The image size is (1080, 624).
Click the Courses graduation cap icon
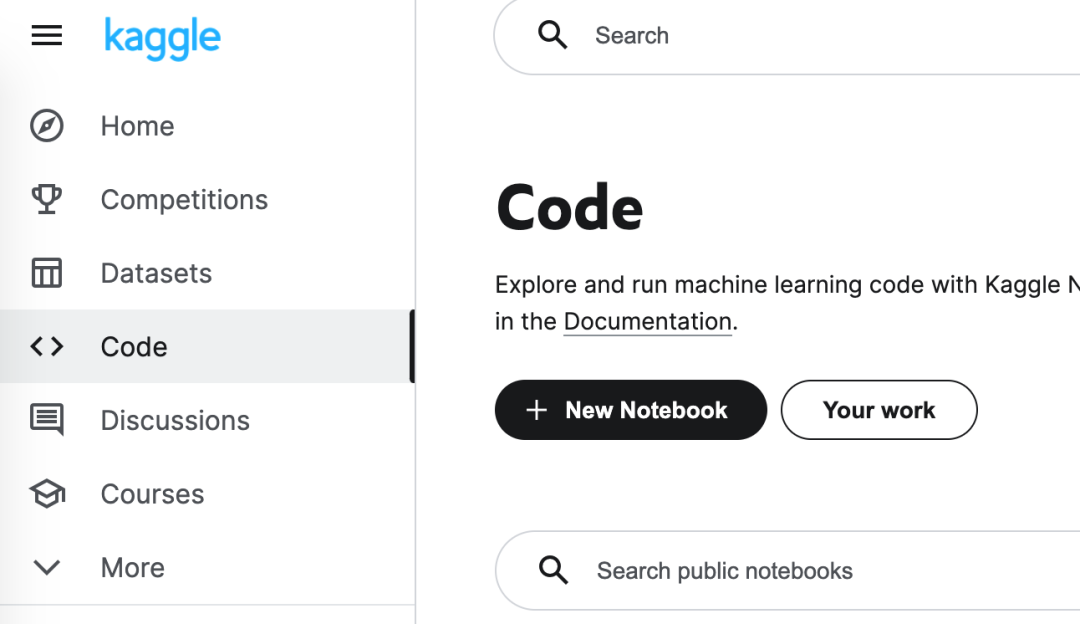point(47,494)
